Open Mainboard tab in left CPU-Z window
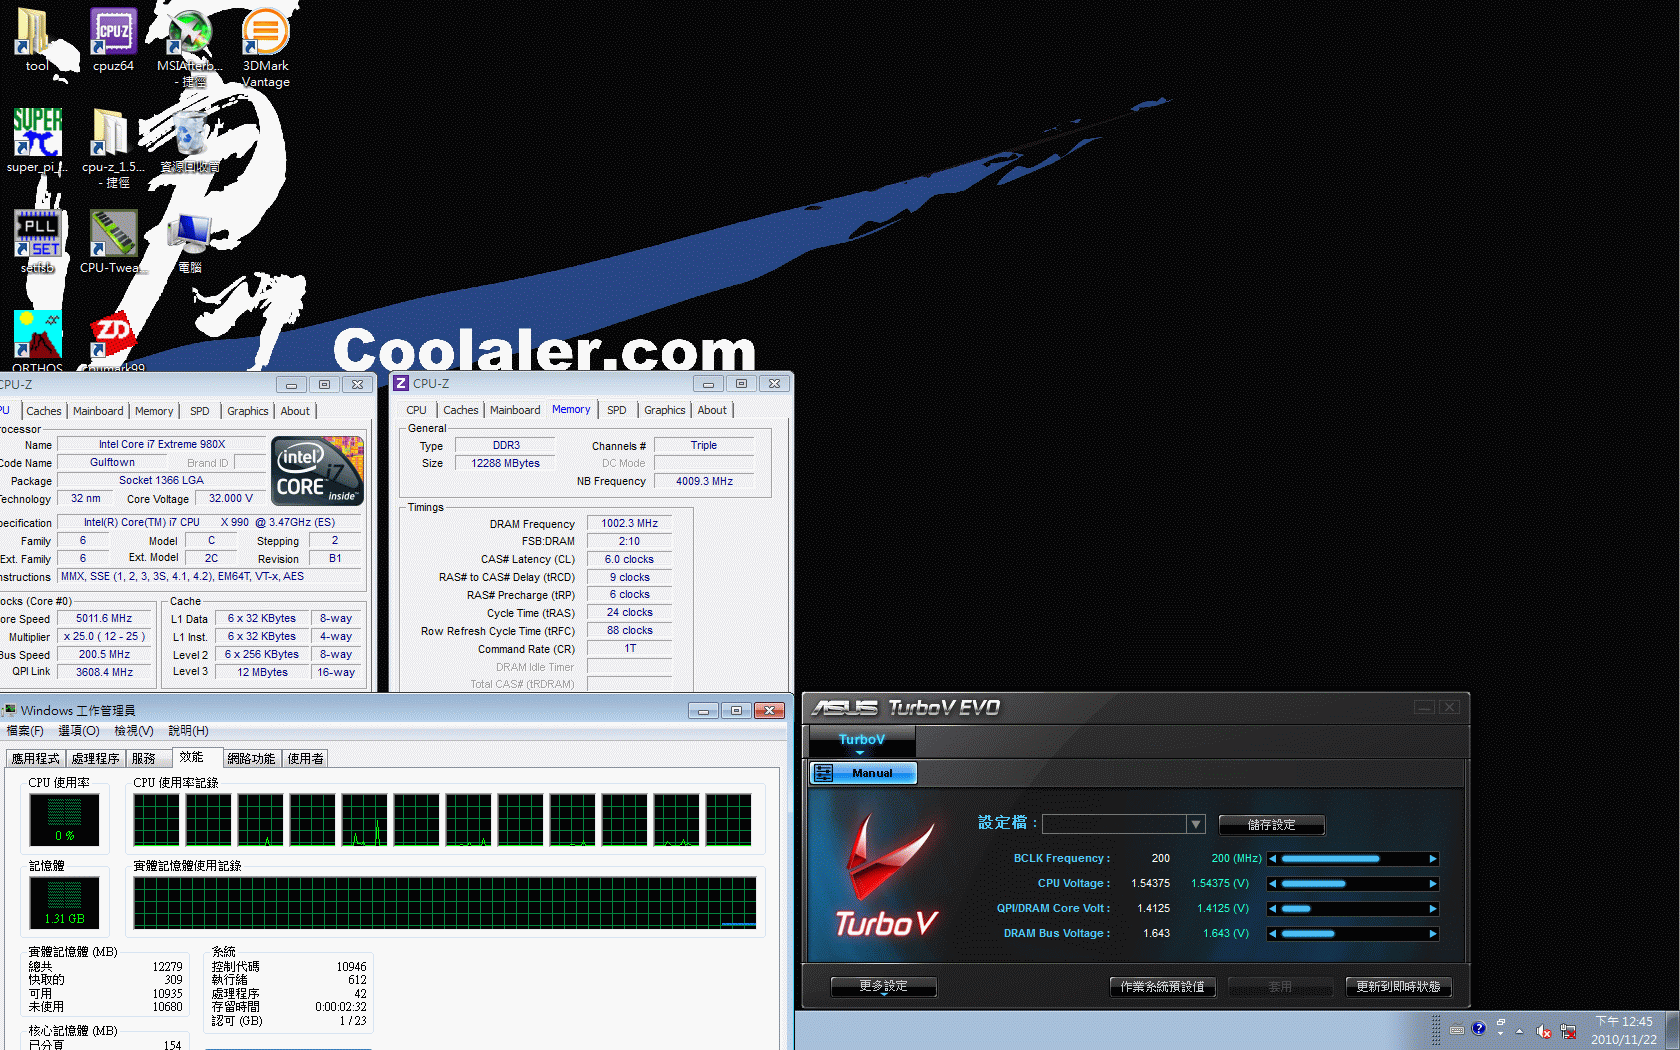The height and width of the screenshot is (1050, 1680). point(98,411)
